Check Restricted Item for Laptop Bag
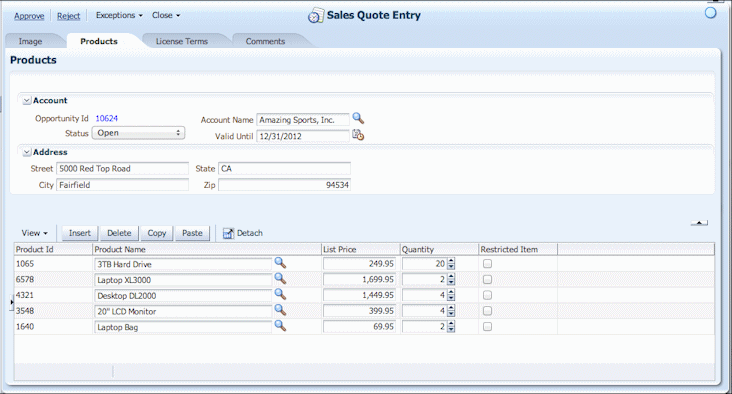 [x=487, y=327]
